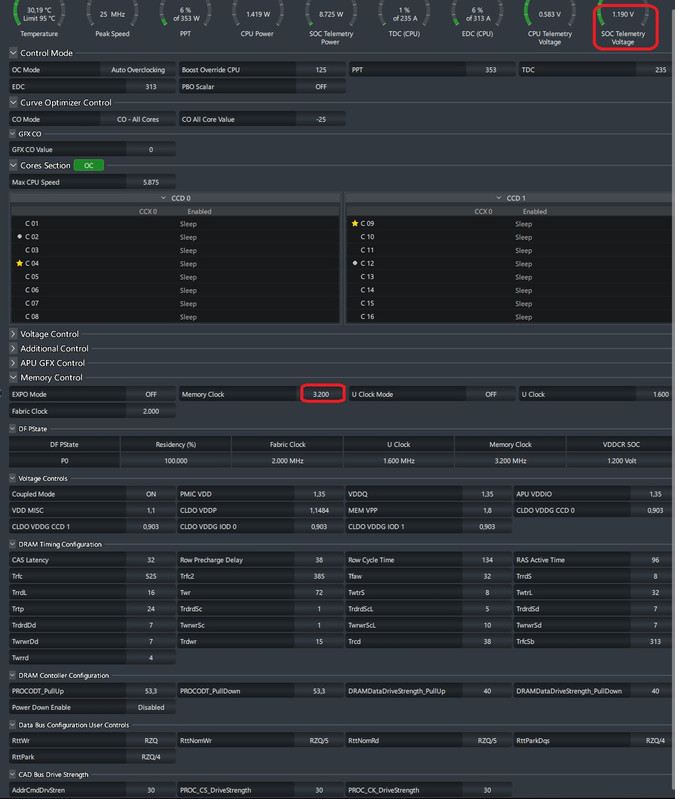Click the CO All Core Value field
675x799 pixels.
coord(320,119)
